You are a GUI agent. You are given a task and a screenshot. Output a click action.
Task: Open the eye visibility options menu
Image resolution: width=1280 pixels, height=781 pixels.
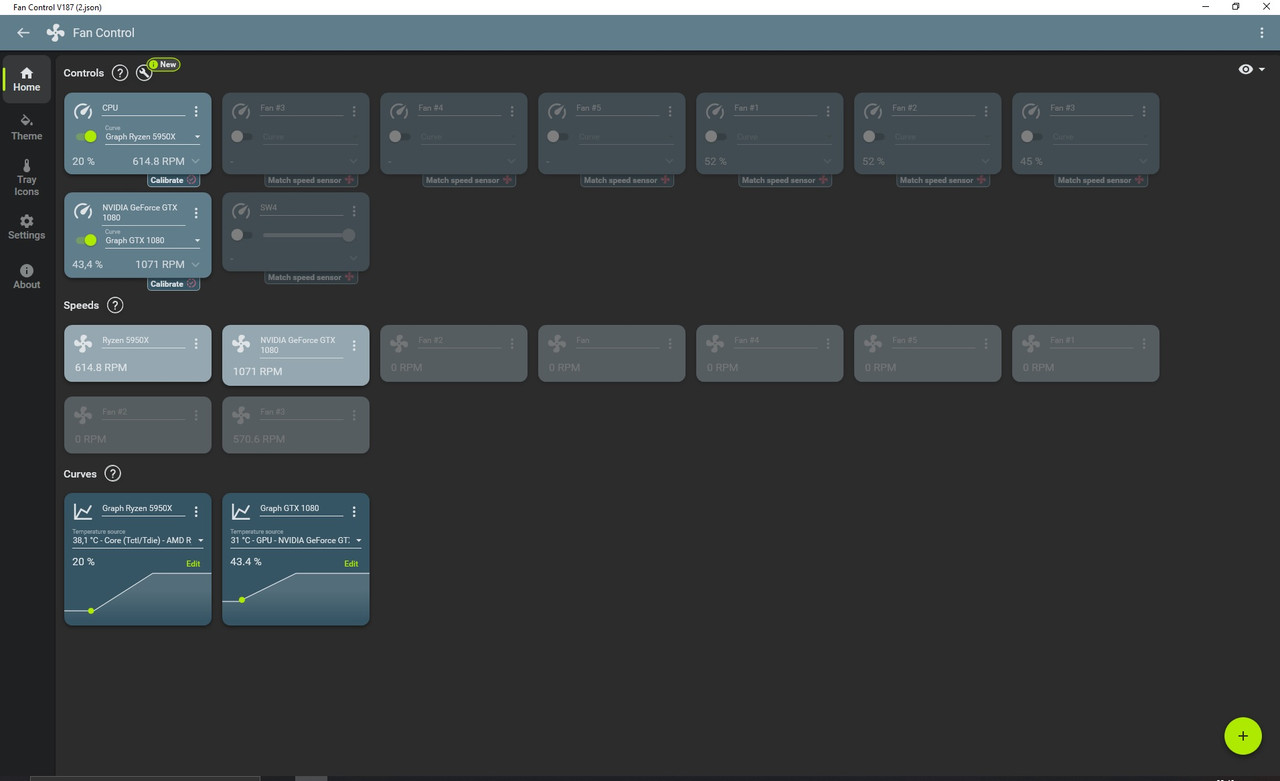click(x=1251, y=69)
